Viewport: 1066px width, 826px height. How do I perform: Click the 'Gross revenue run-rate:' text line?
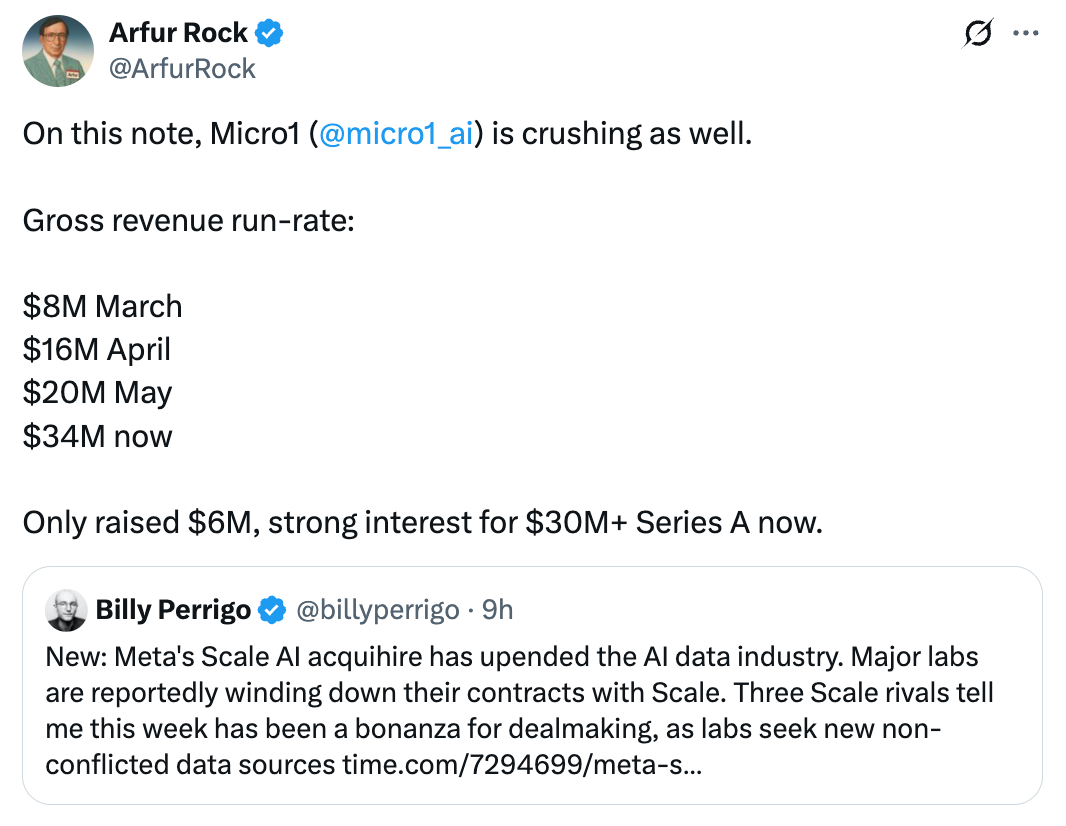(x=189, y=221)
